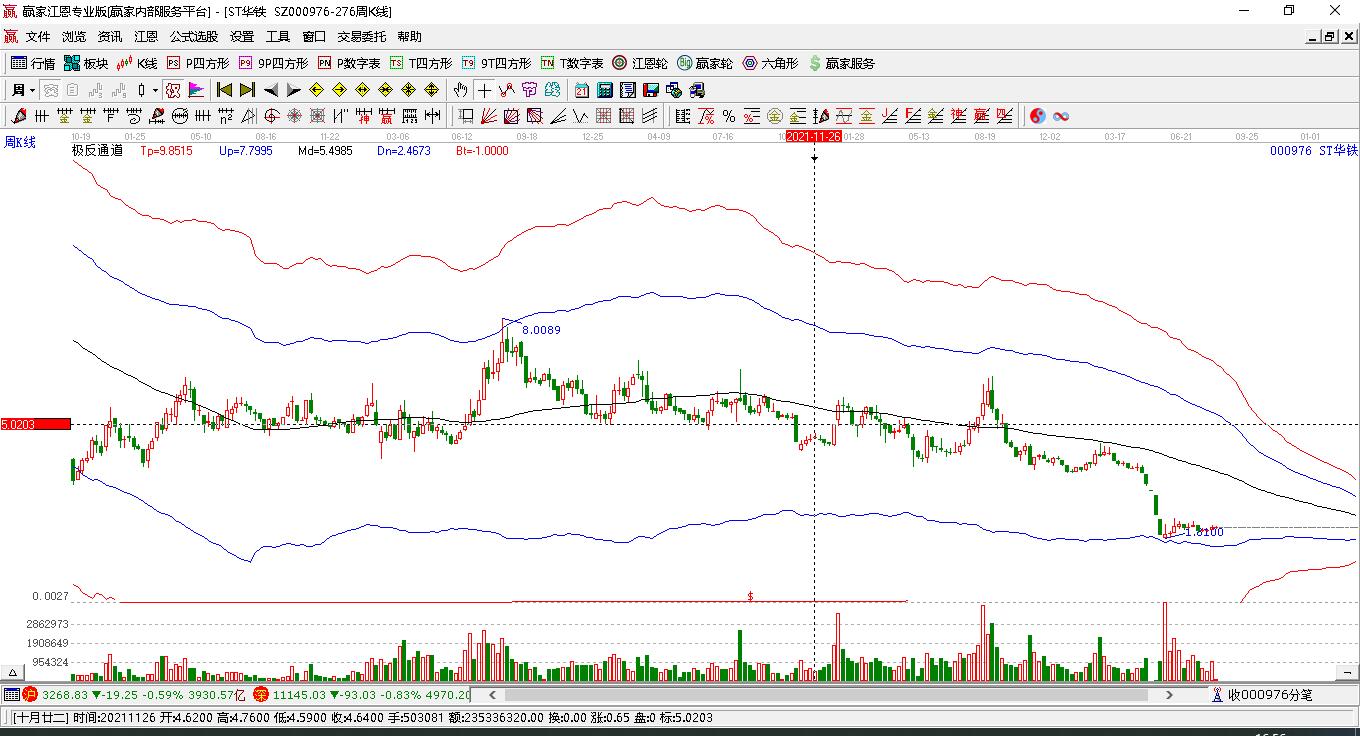Viewport: 1360px width, 736px height.
Task: Click the yellow diamond left-arrow icon
Action: pyautogui.click(x=317, y=90)
